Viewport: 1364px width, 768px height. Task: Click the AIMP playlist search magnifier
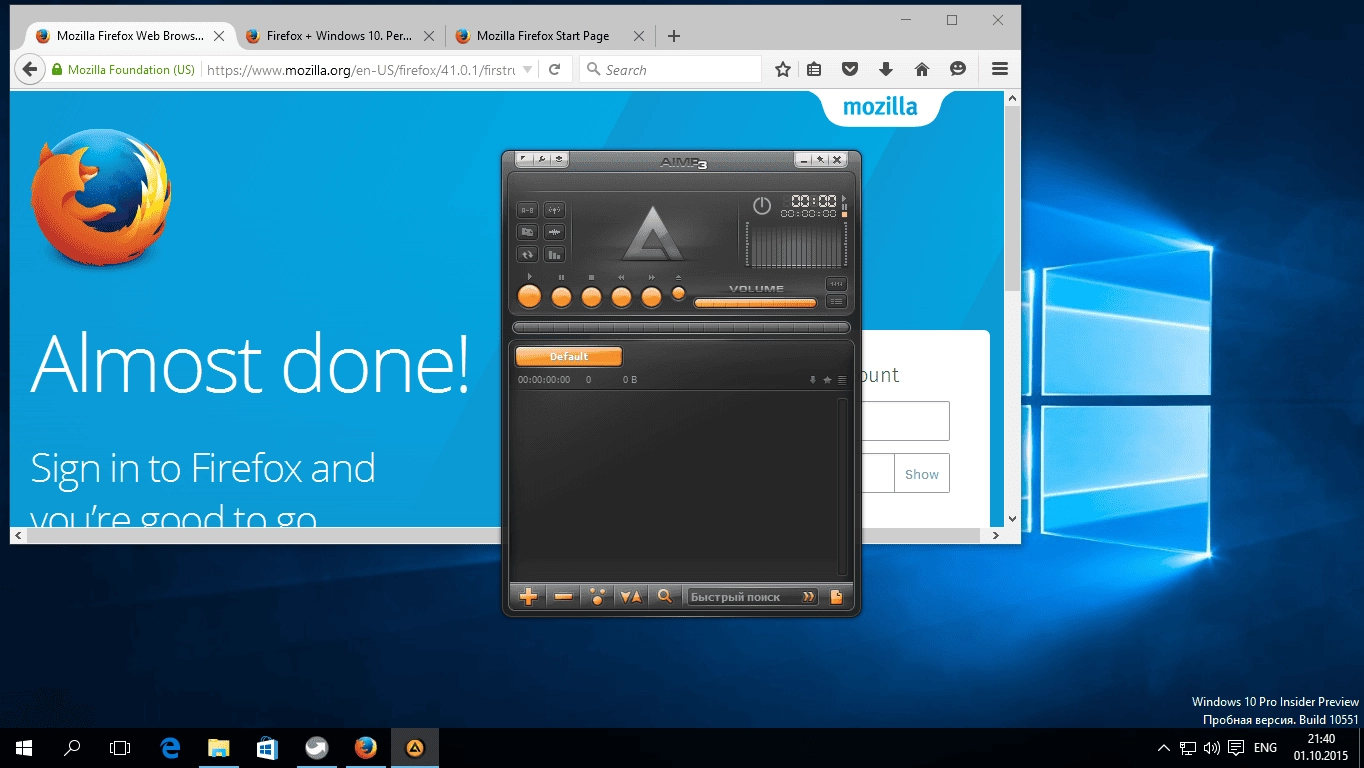coord(664,597)
